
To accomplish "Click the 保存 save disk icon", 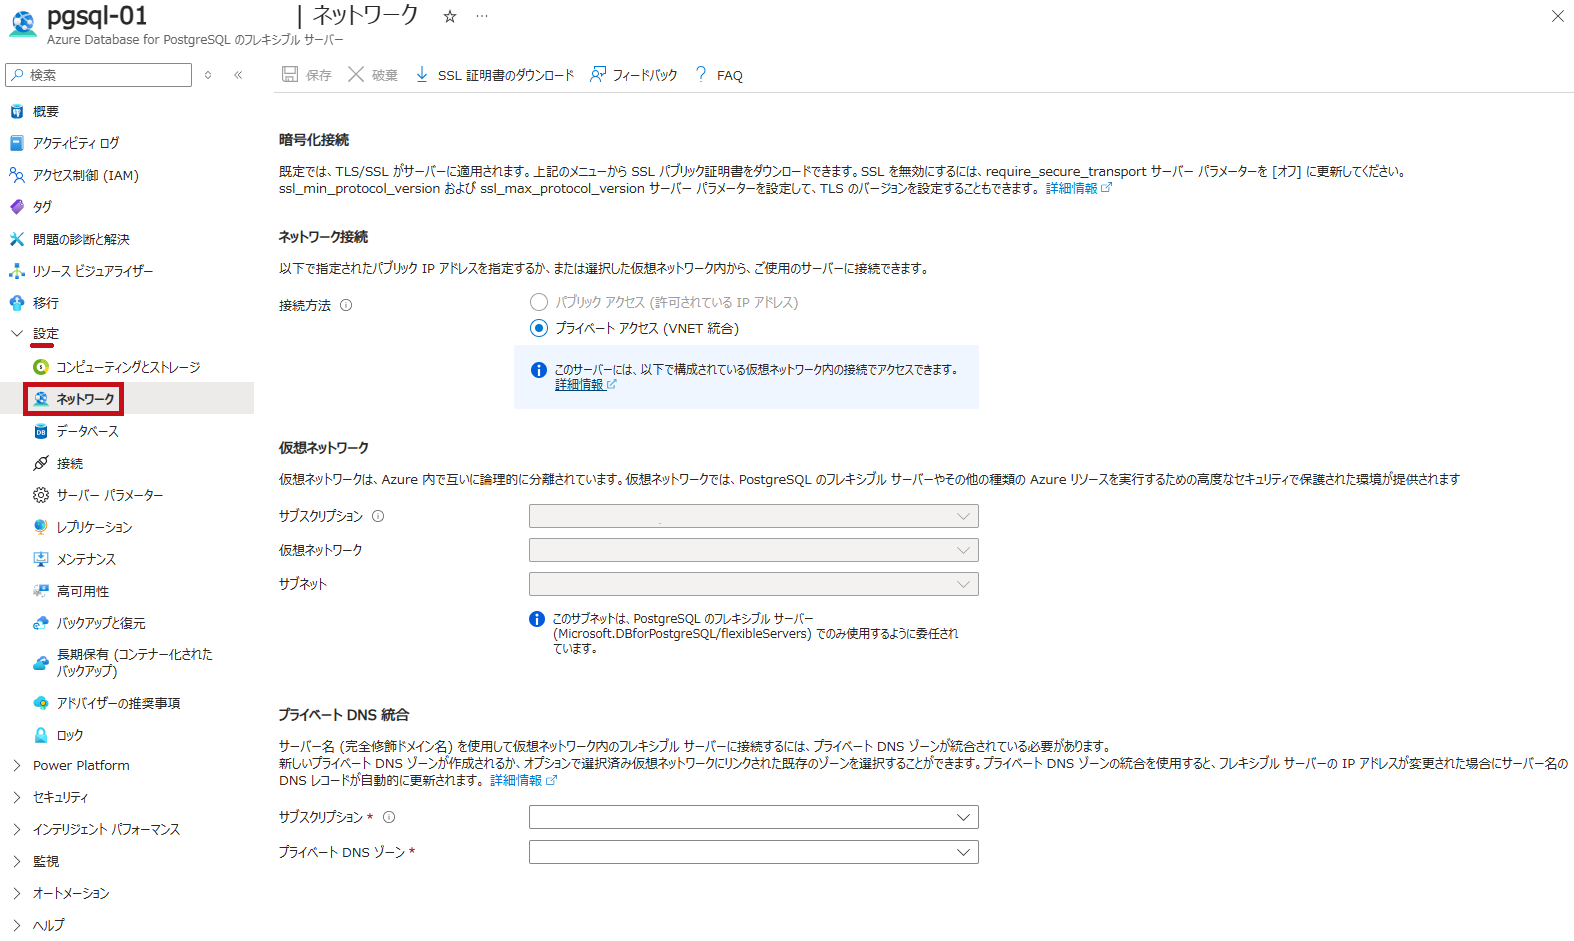I will (290, 74).
